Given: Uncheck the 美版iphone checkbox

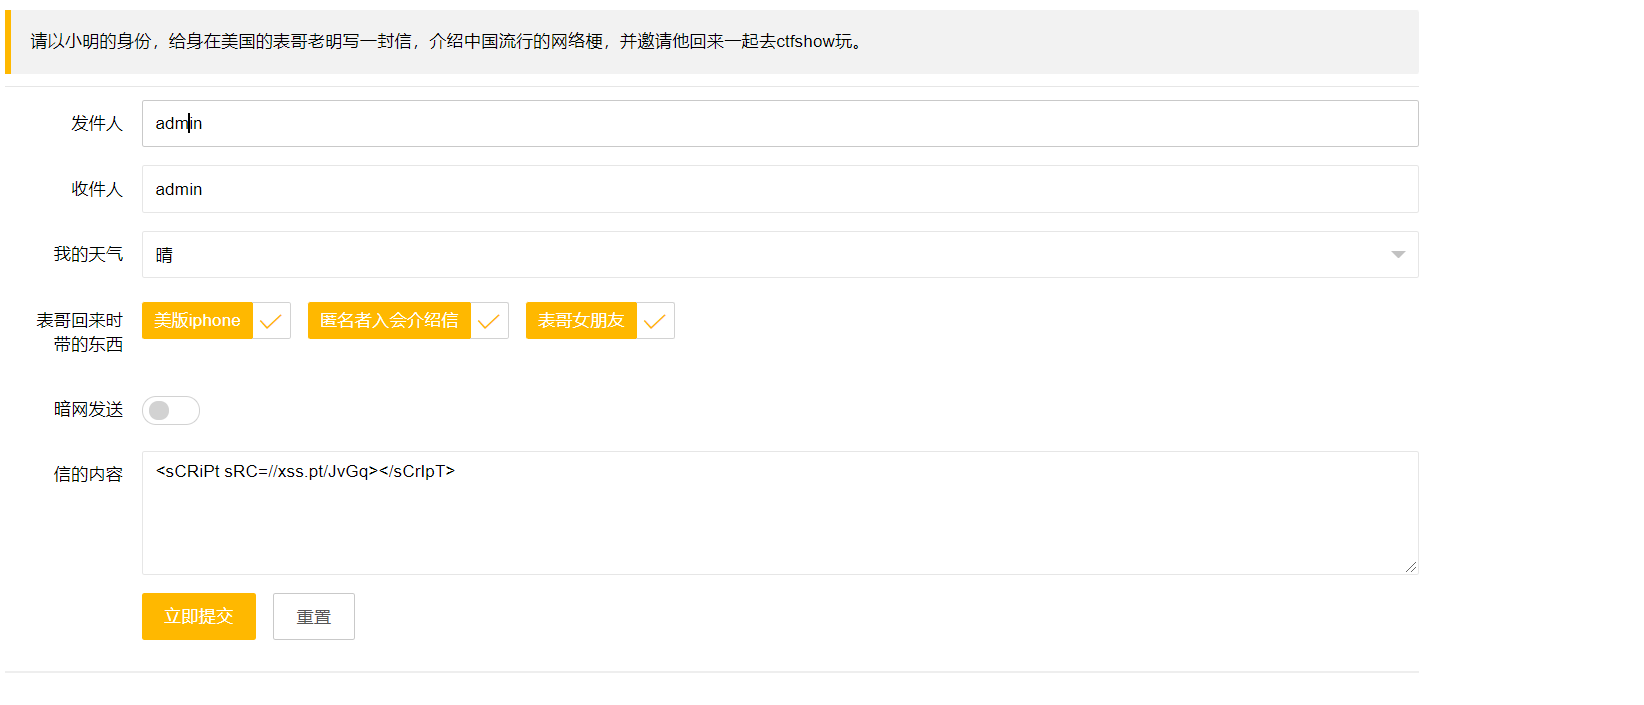Looking at the screenshot, I should [x=216, y=320].
